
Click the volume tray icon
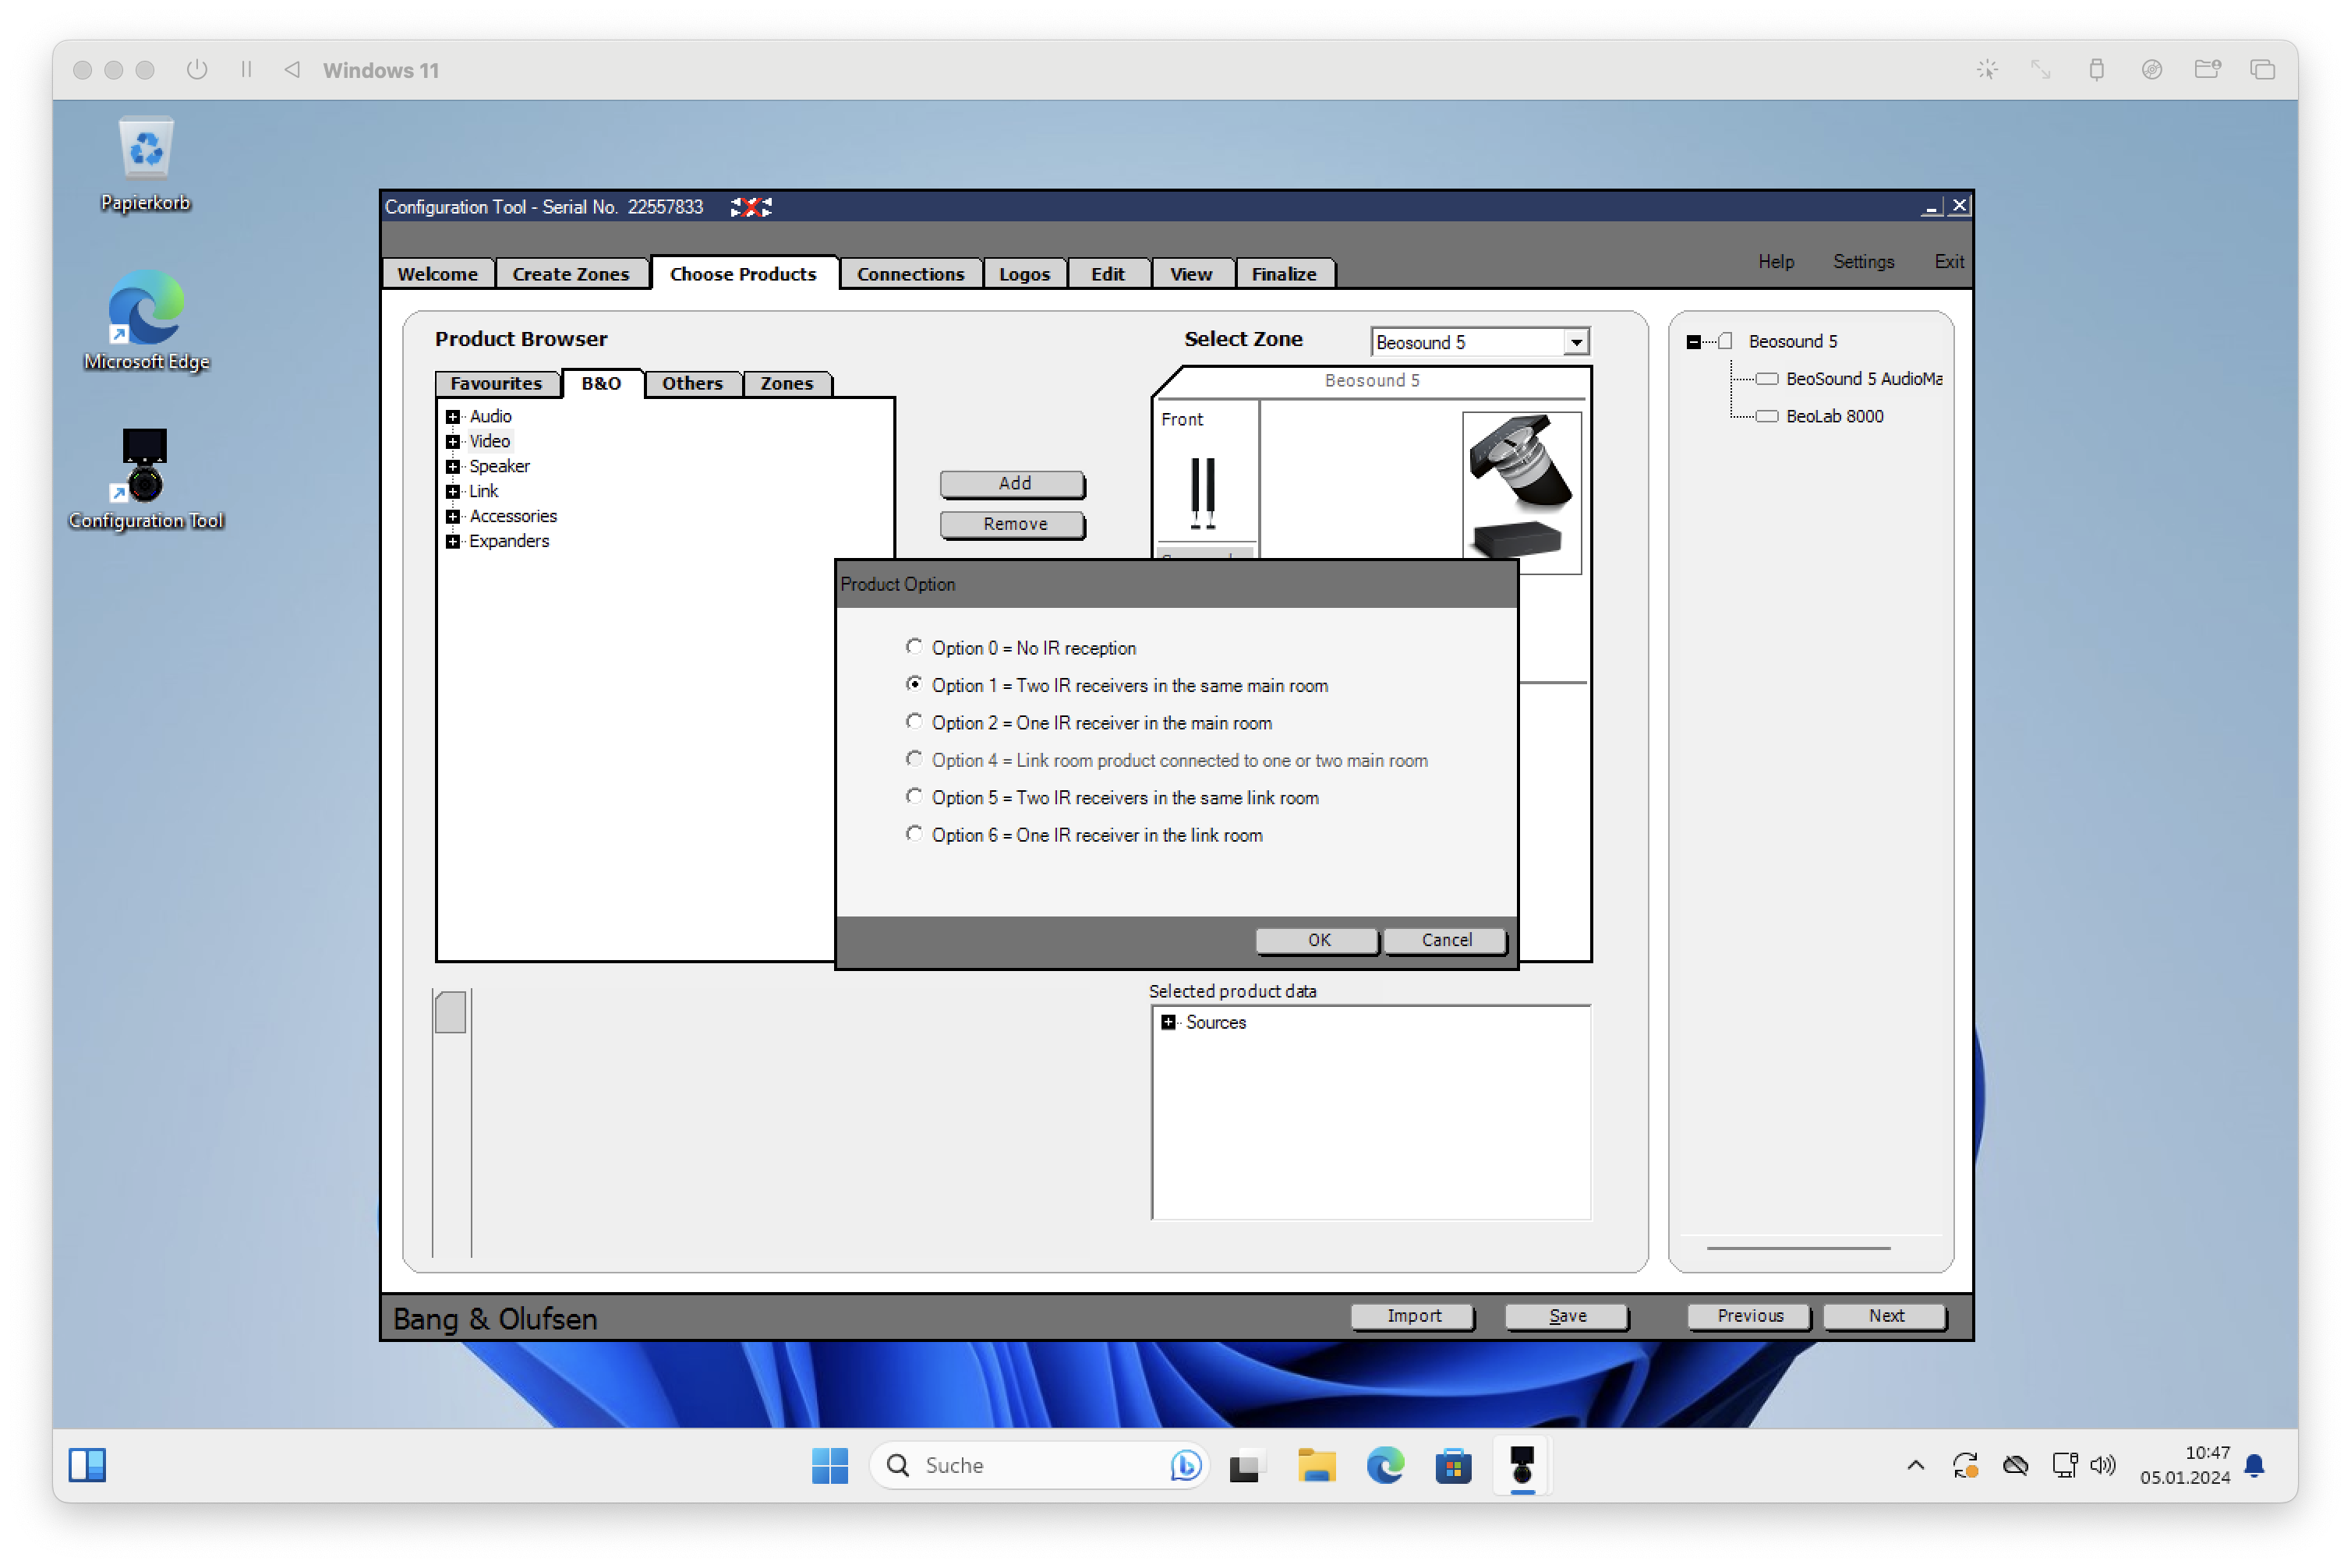click(2103, 1465)
